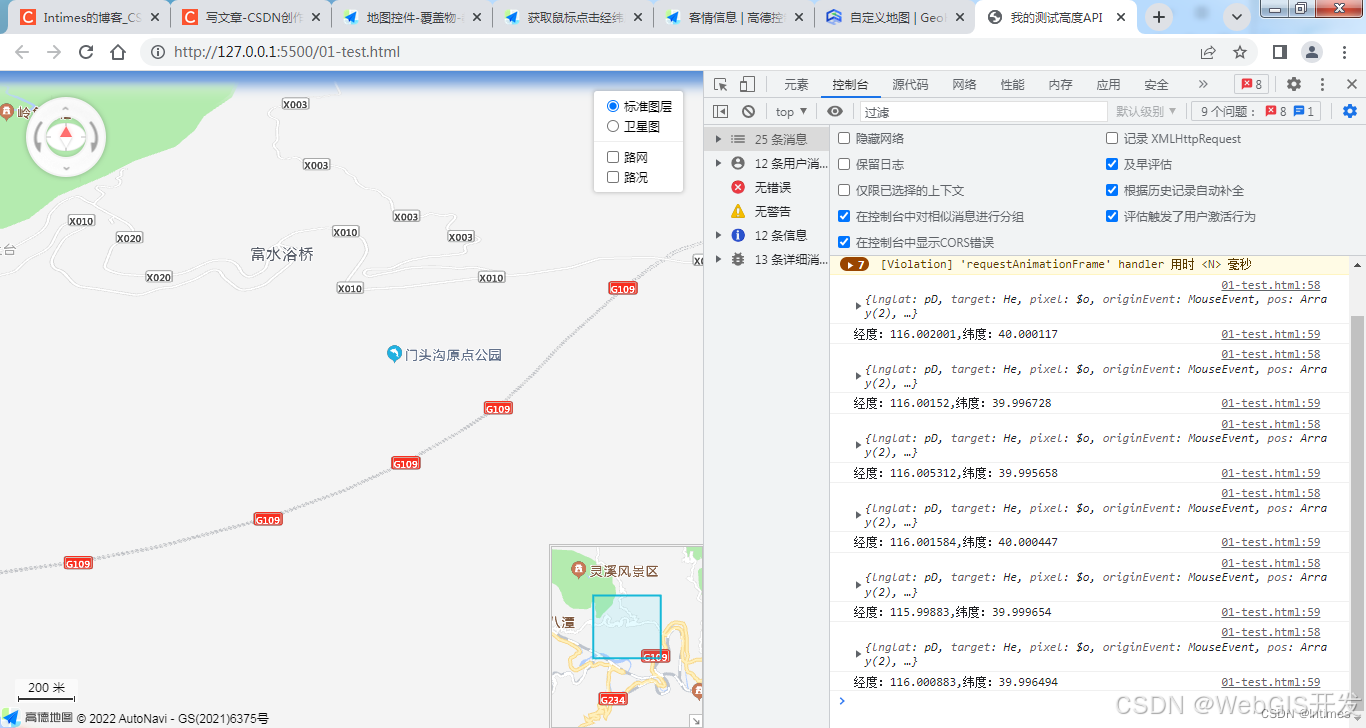The width and height of the screenshot is (1366, 728).
Task: Open the Chrome three-dot menu
Action: [1344, 52]
